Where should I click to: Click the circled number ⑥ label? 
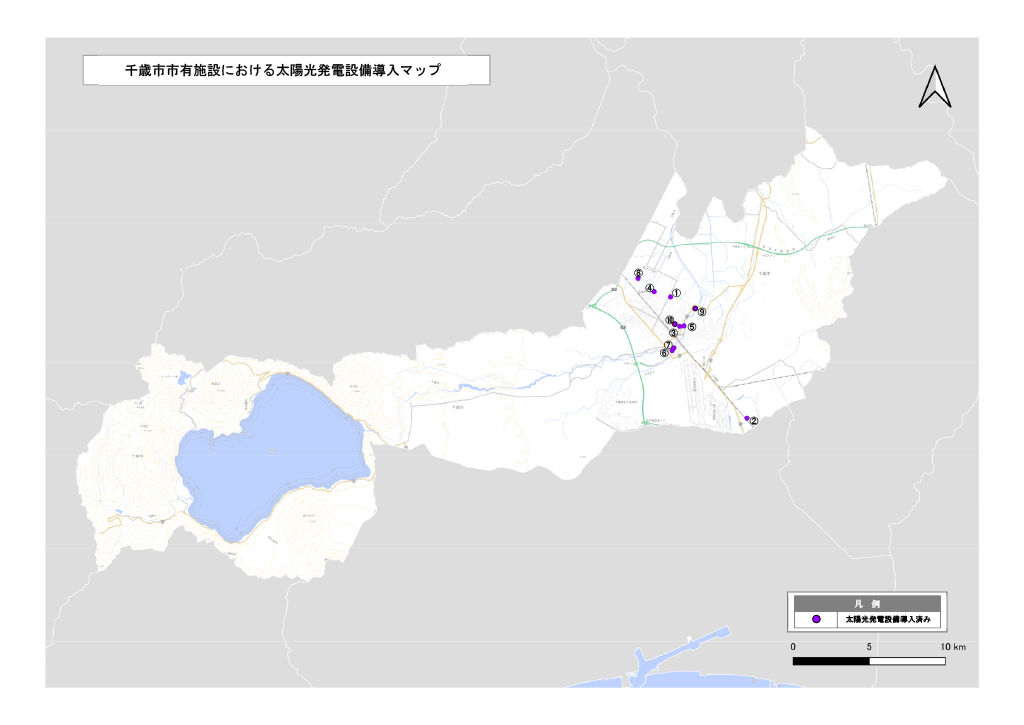click(x=664, y=352)
